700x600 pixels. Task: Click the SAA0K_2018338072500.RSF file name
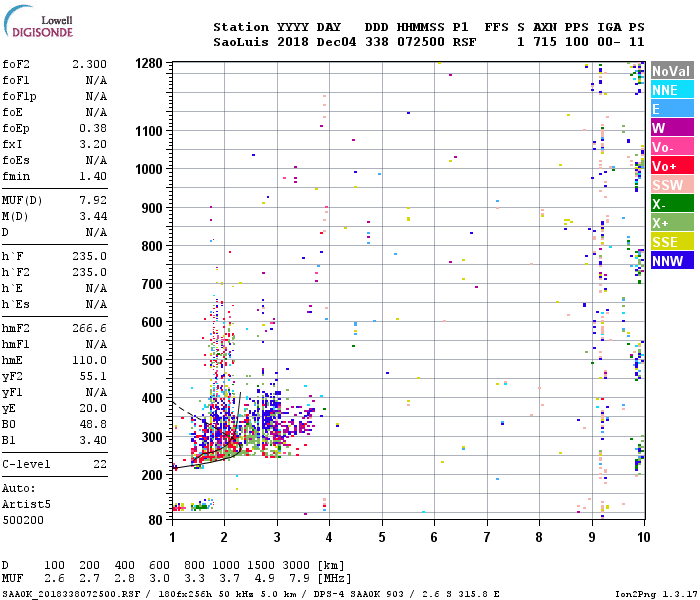(x=71, y=595)
